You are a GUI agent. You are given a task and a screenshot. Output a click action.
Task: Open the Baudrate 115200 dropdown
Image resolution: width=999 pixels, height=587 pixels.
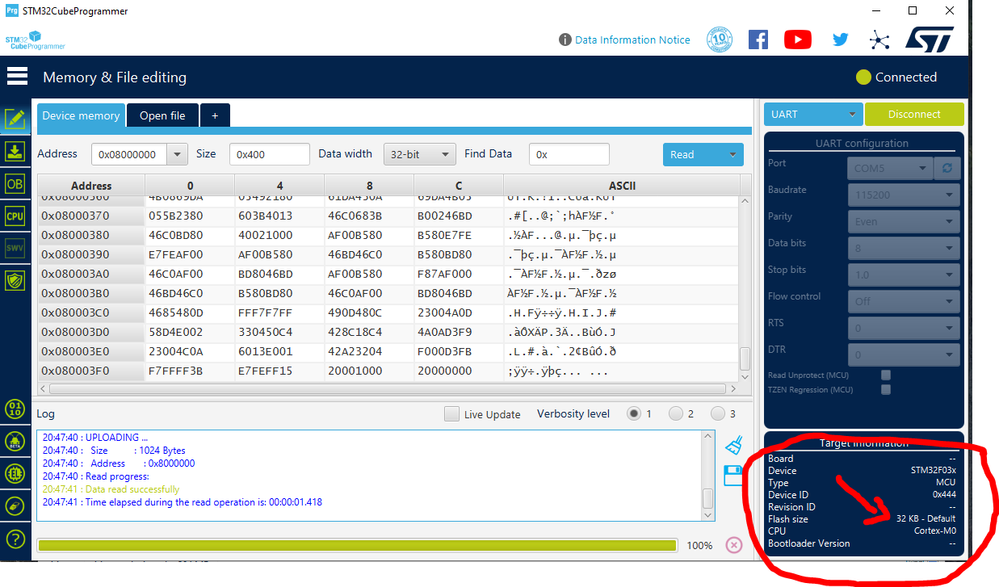(903, 194)
